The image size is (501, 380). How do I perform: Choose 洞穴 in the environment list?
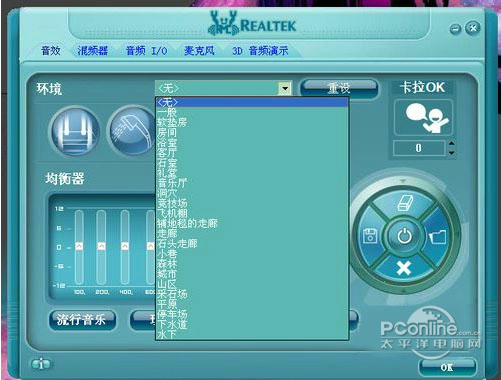(x=252, y=193)
